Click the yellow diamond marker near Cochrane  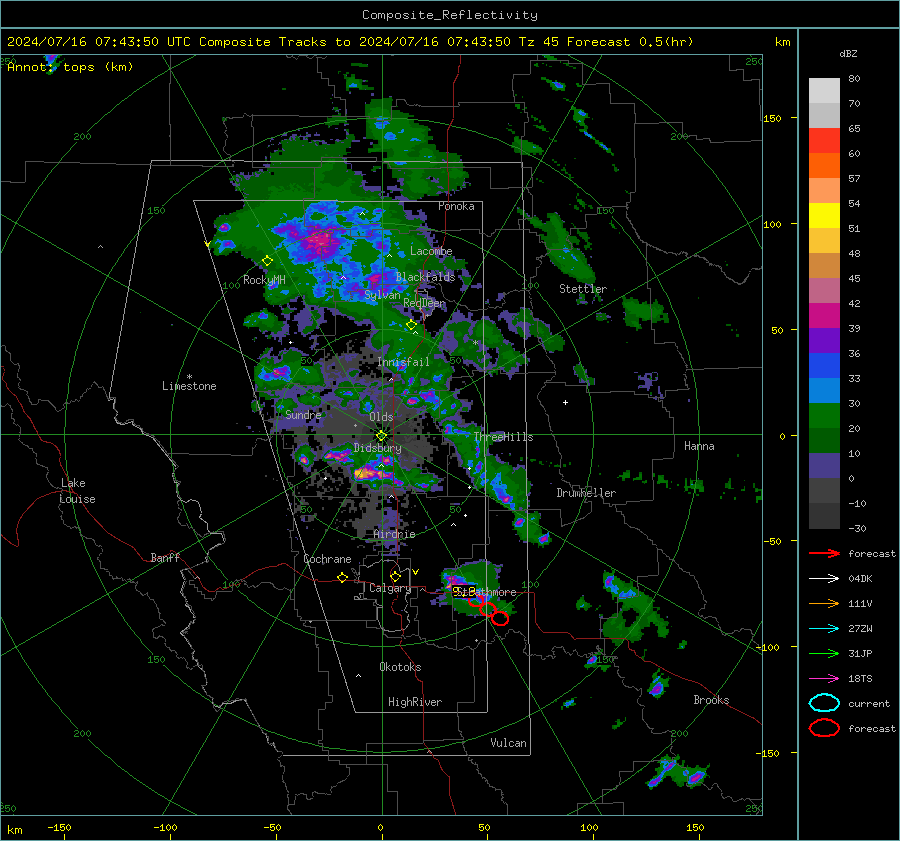(x=342, y=578)
